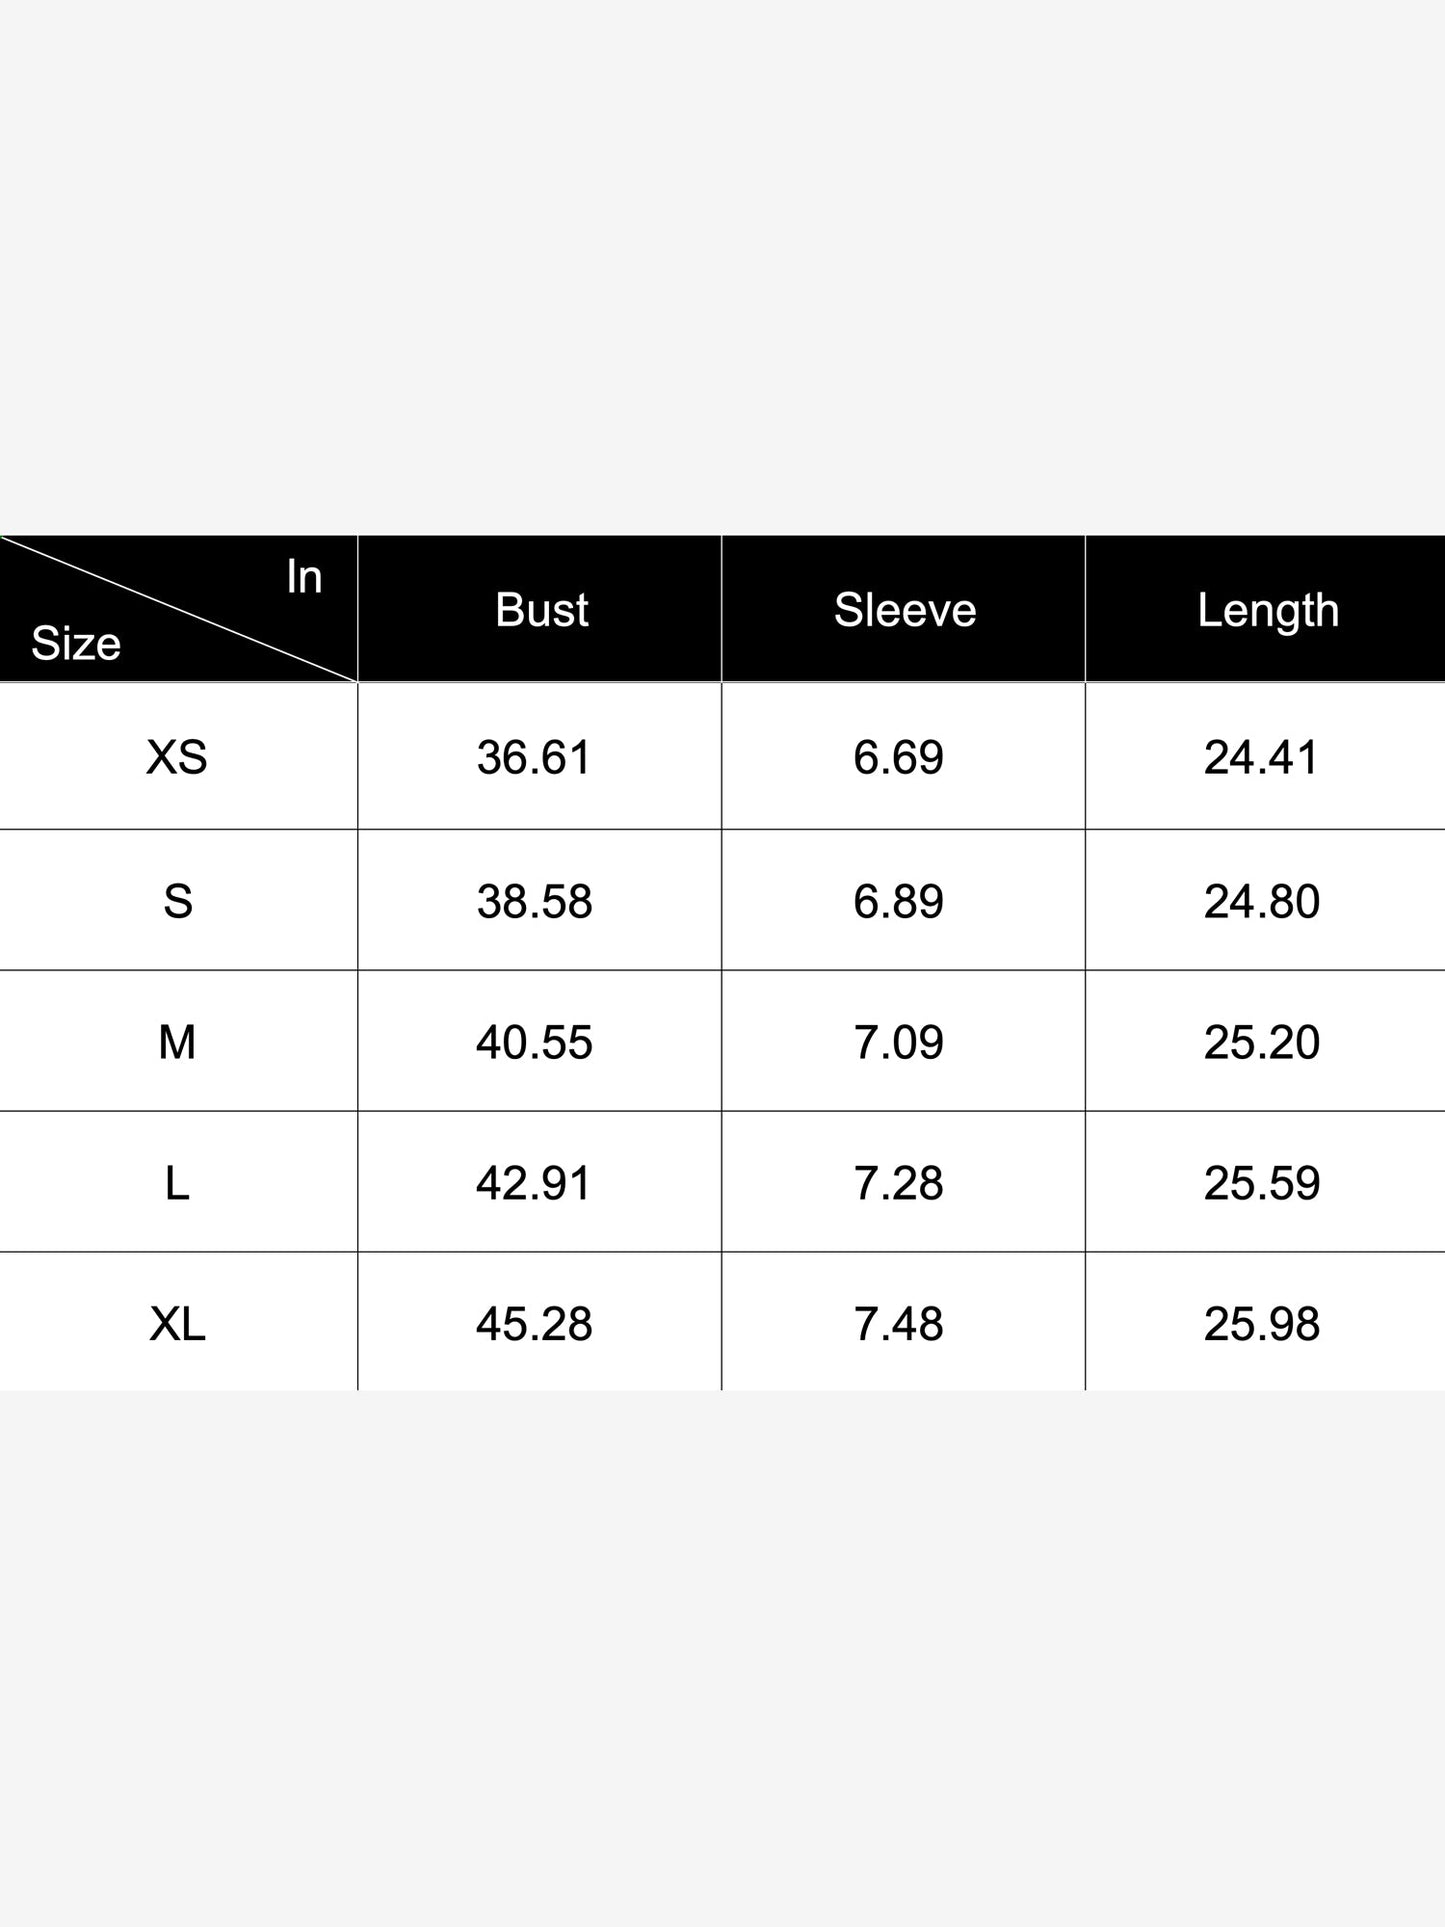Viewport: 1445px width, 1927px height.
Task: Click the L bust value 42.91
Action: [x=534, y=1183]
